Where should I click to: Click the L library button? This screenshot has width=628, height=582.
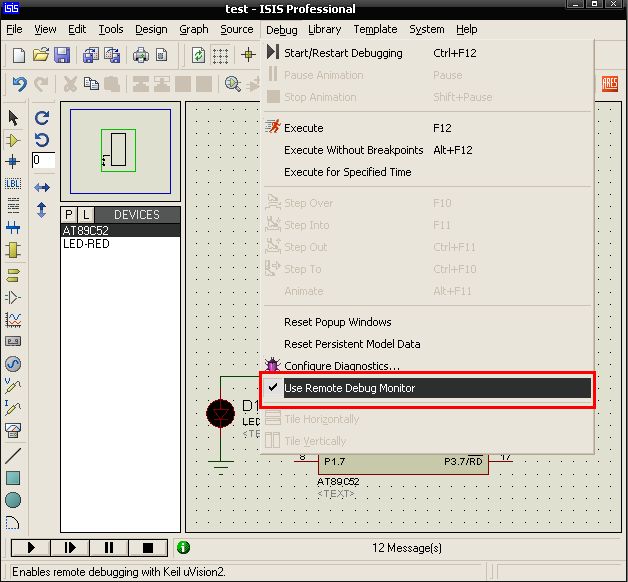pyautogui.click(x=86, y=215)
